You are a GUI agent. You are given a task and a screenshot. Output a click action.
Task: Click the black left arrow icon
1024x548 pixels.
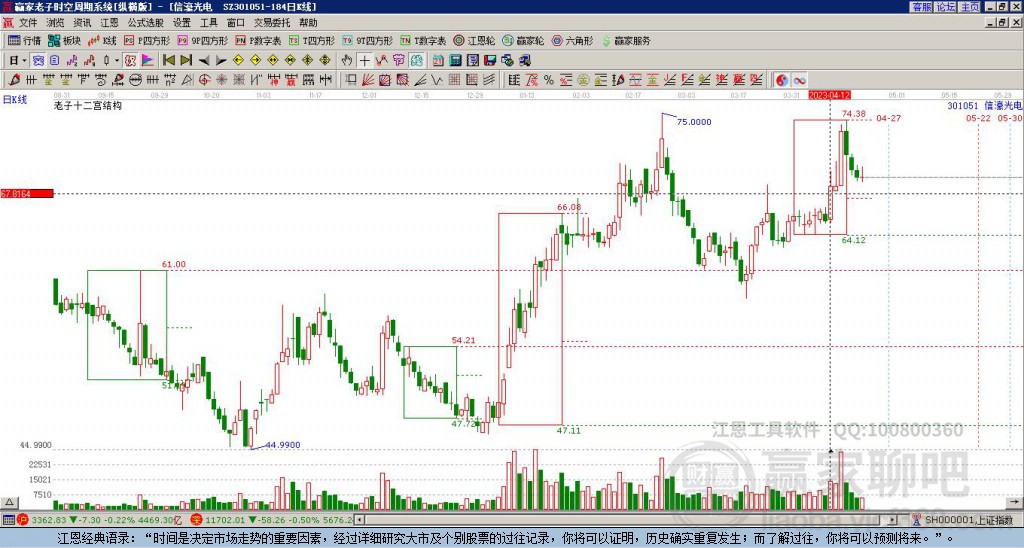tap(204, 61)
